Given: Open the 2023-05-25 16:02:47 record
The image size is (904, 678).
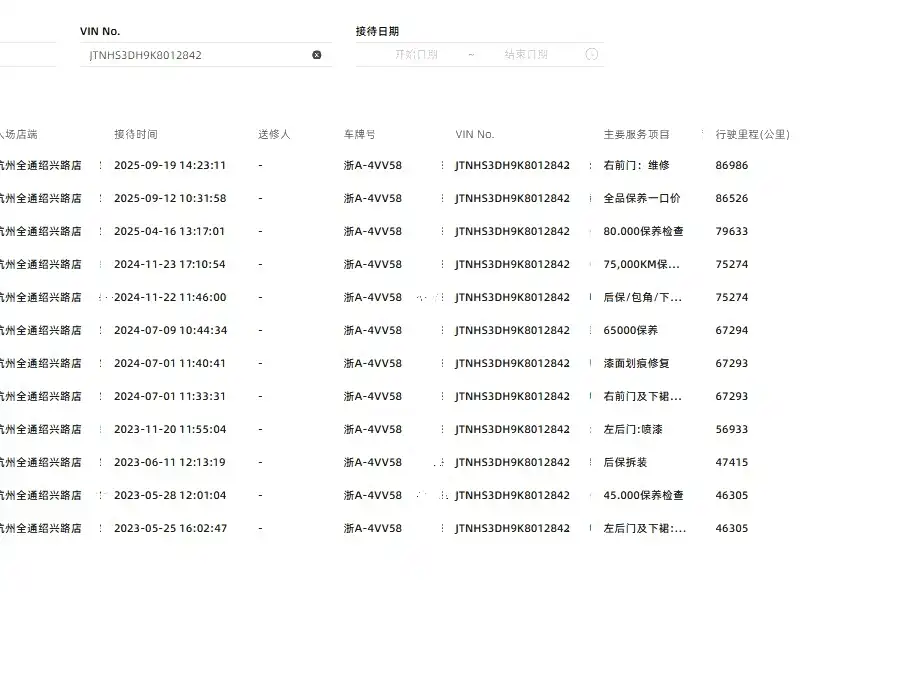Looking at the screenshot, I should click(170, 528).
